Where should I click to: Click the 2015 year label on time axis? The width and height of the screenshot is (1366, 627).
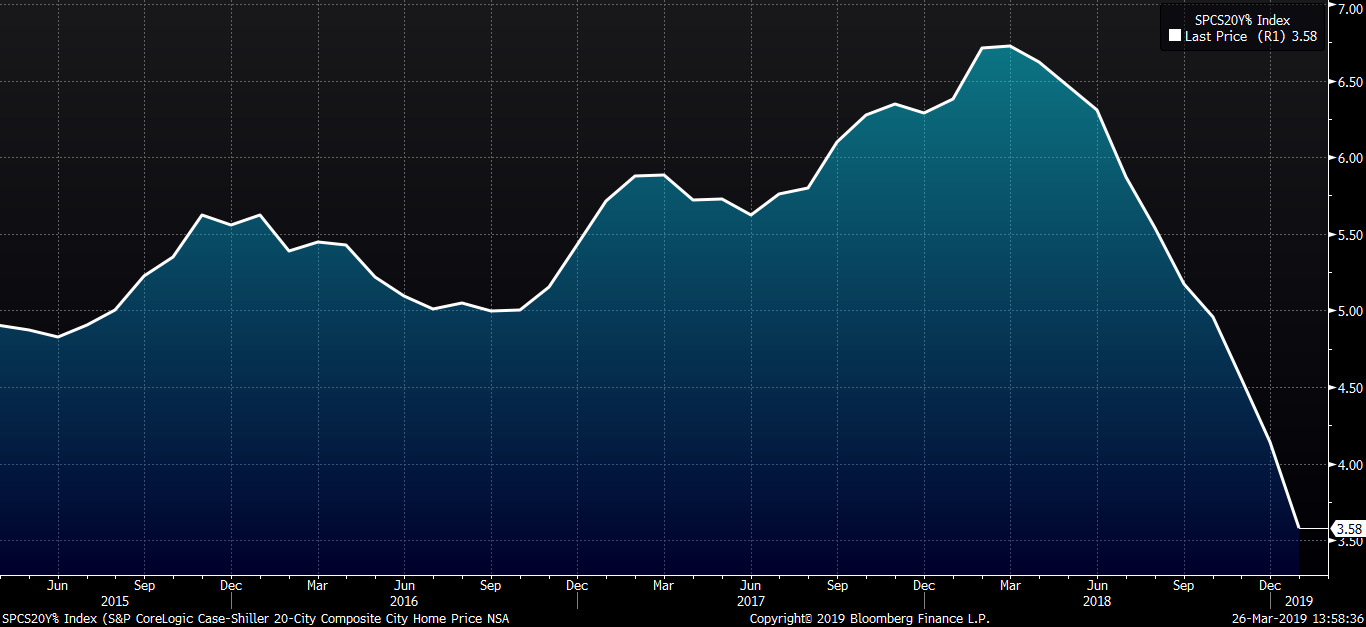[x=115, y=602]
